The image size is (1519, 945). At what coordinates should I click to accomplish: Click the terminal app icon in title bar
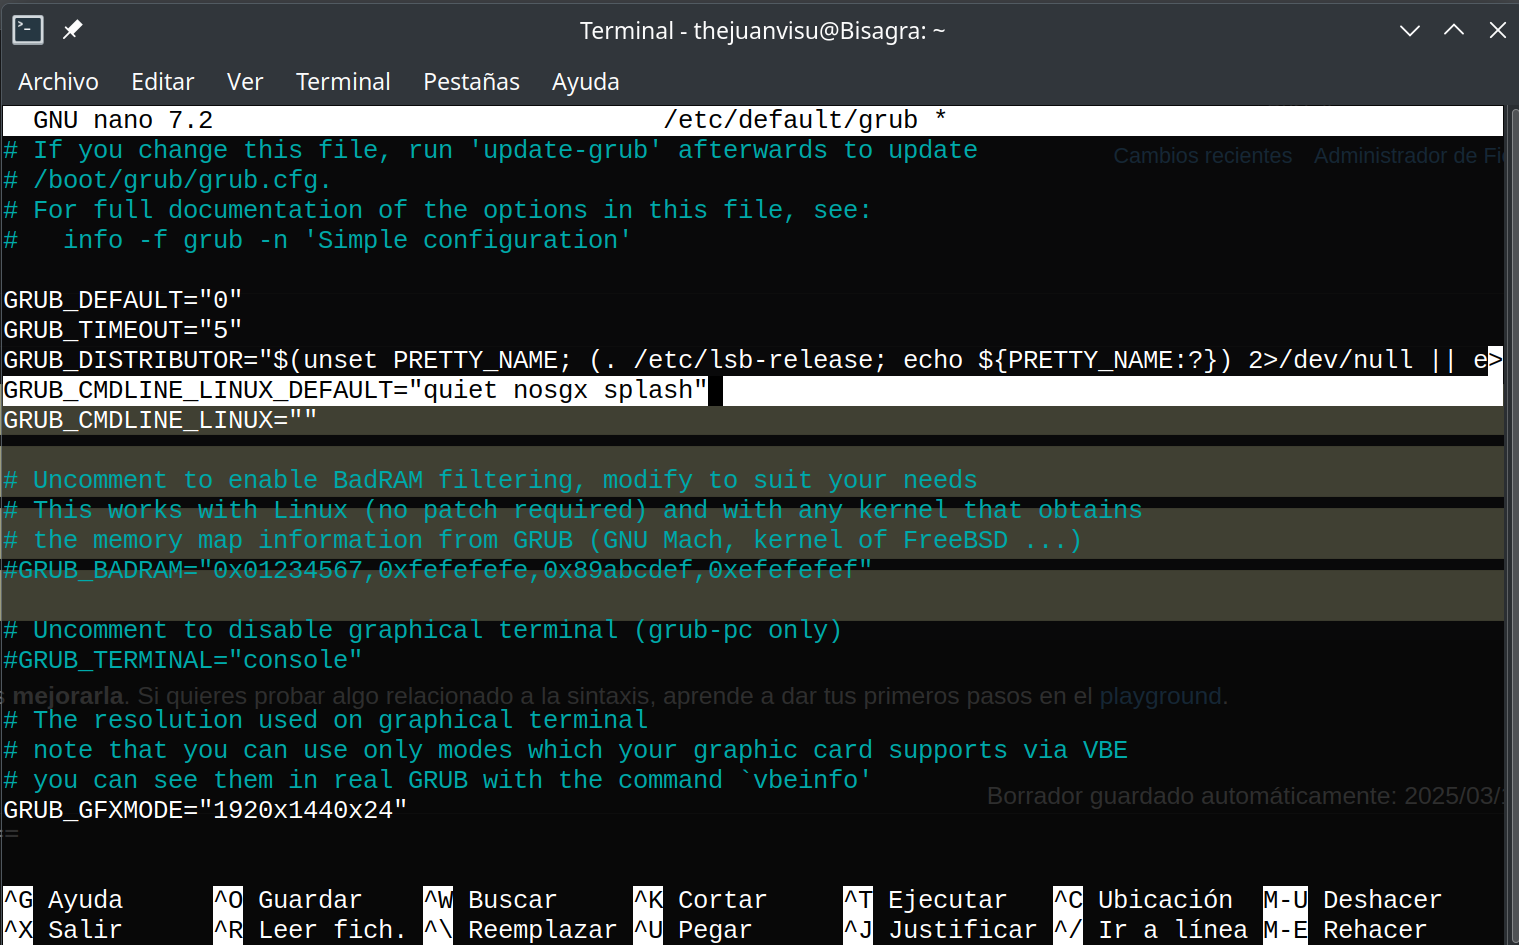pyautogui.click(x=27, y=30)
